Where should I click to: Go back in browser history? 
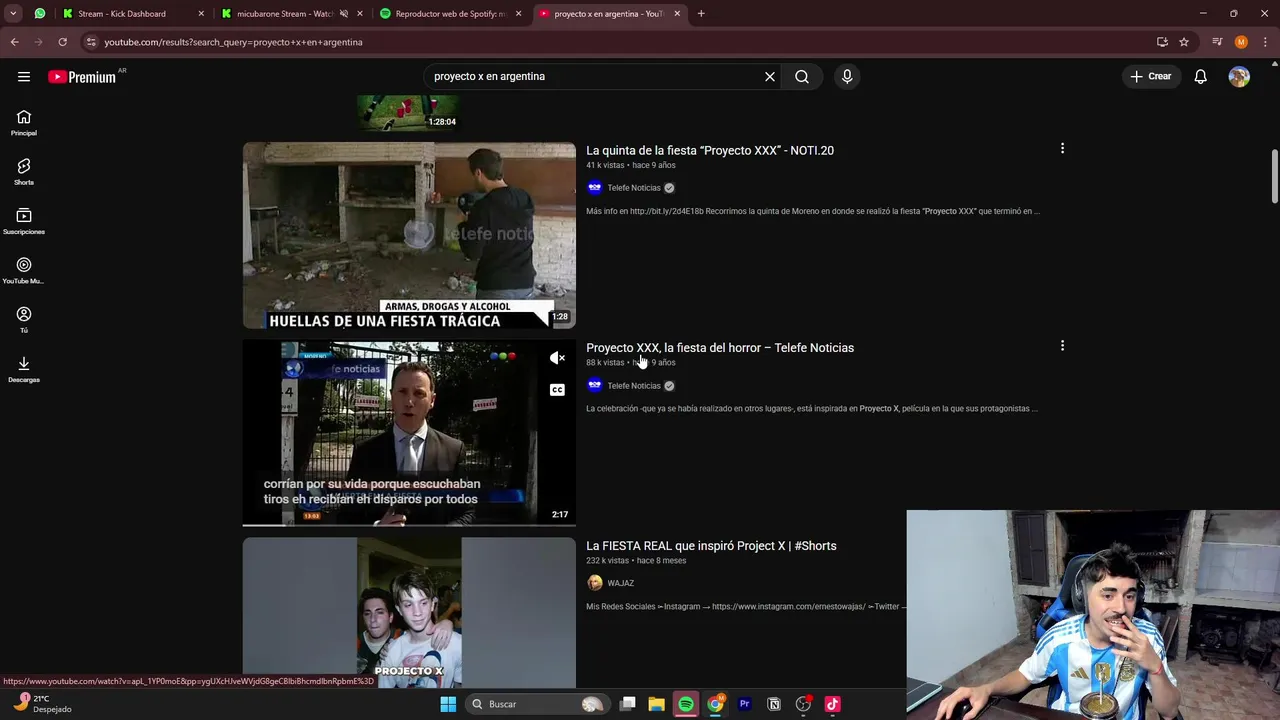14,42
